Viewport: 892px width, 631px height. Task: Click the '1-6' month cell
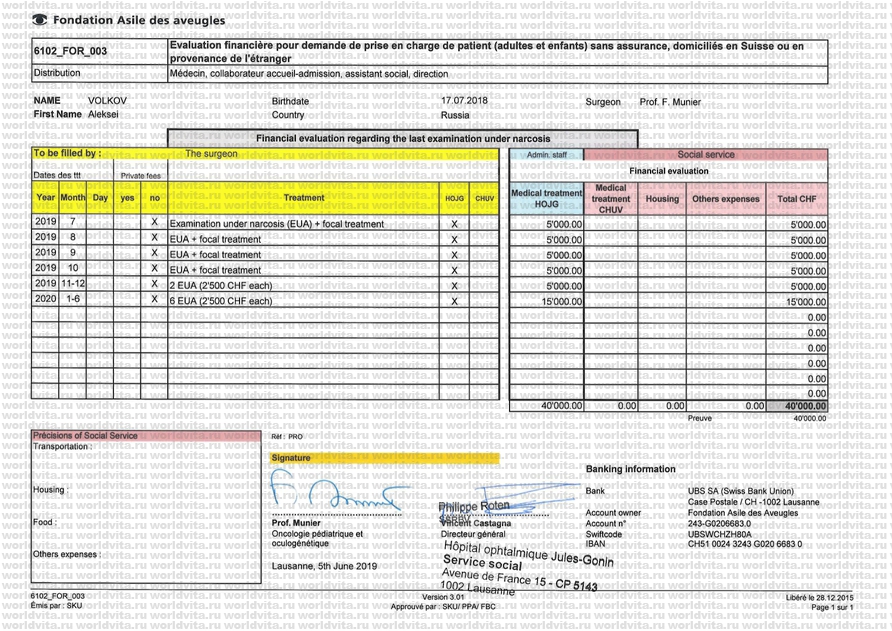[73, 299]
